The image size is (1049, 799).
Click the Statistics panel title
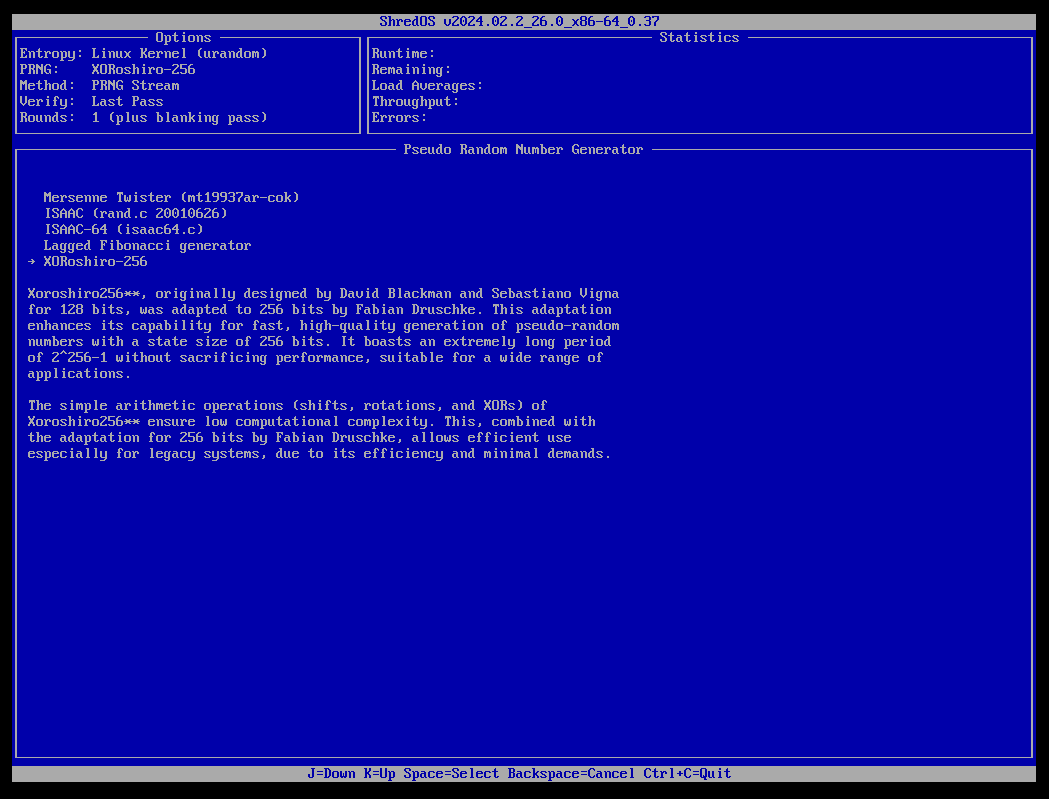[x=699, y=37]
